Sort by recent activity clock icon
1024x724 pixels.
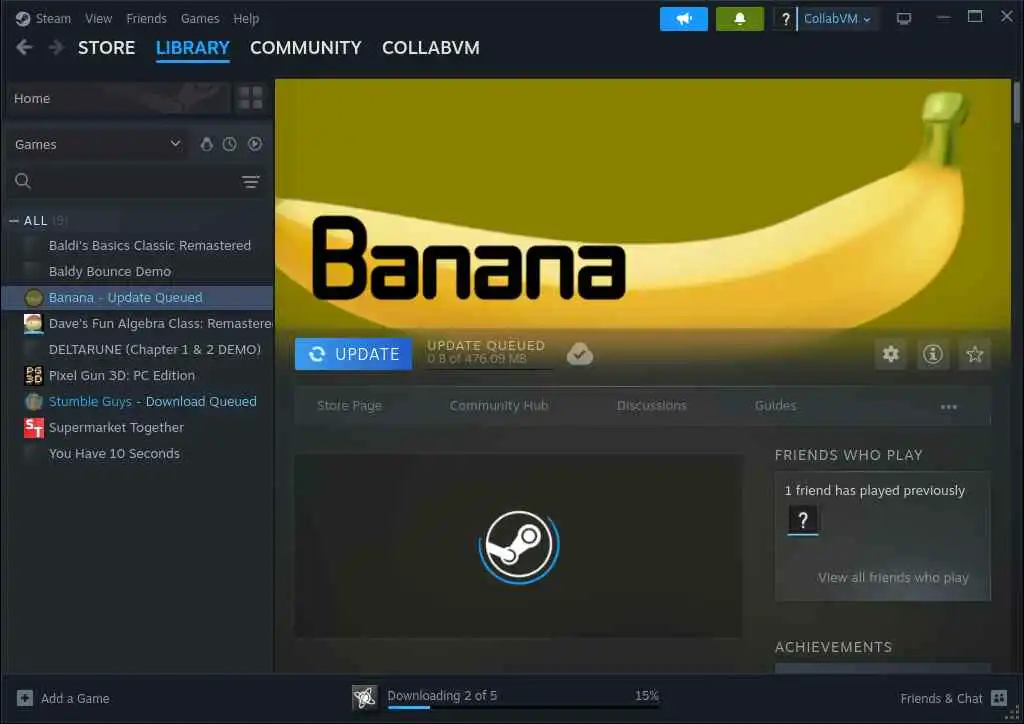coord(229,144)
